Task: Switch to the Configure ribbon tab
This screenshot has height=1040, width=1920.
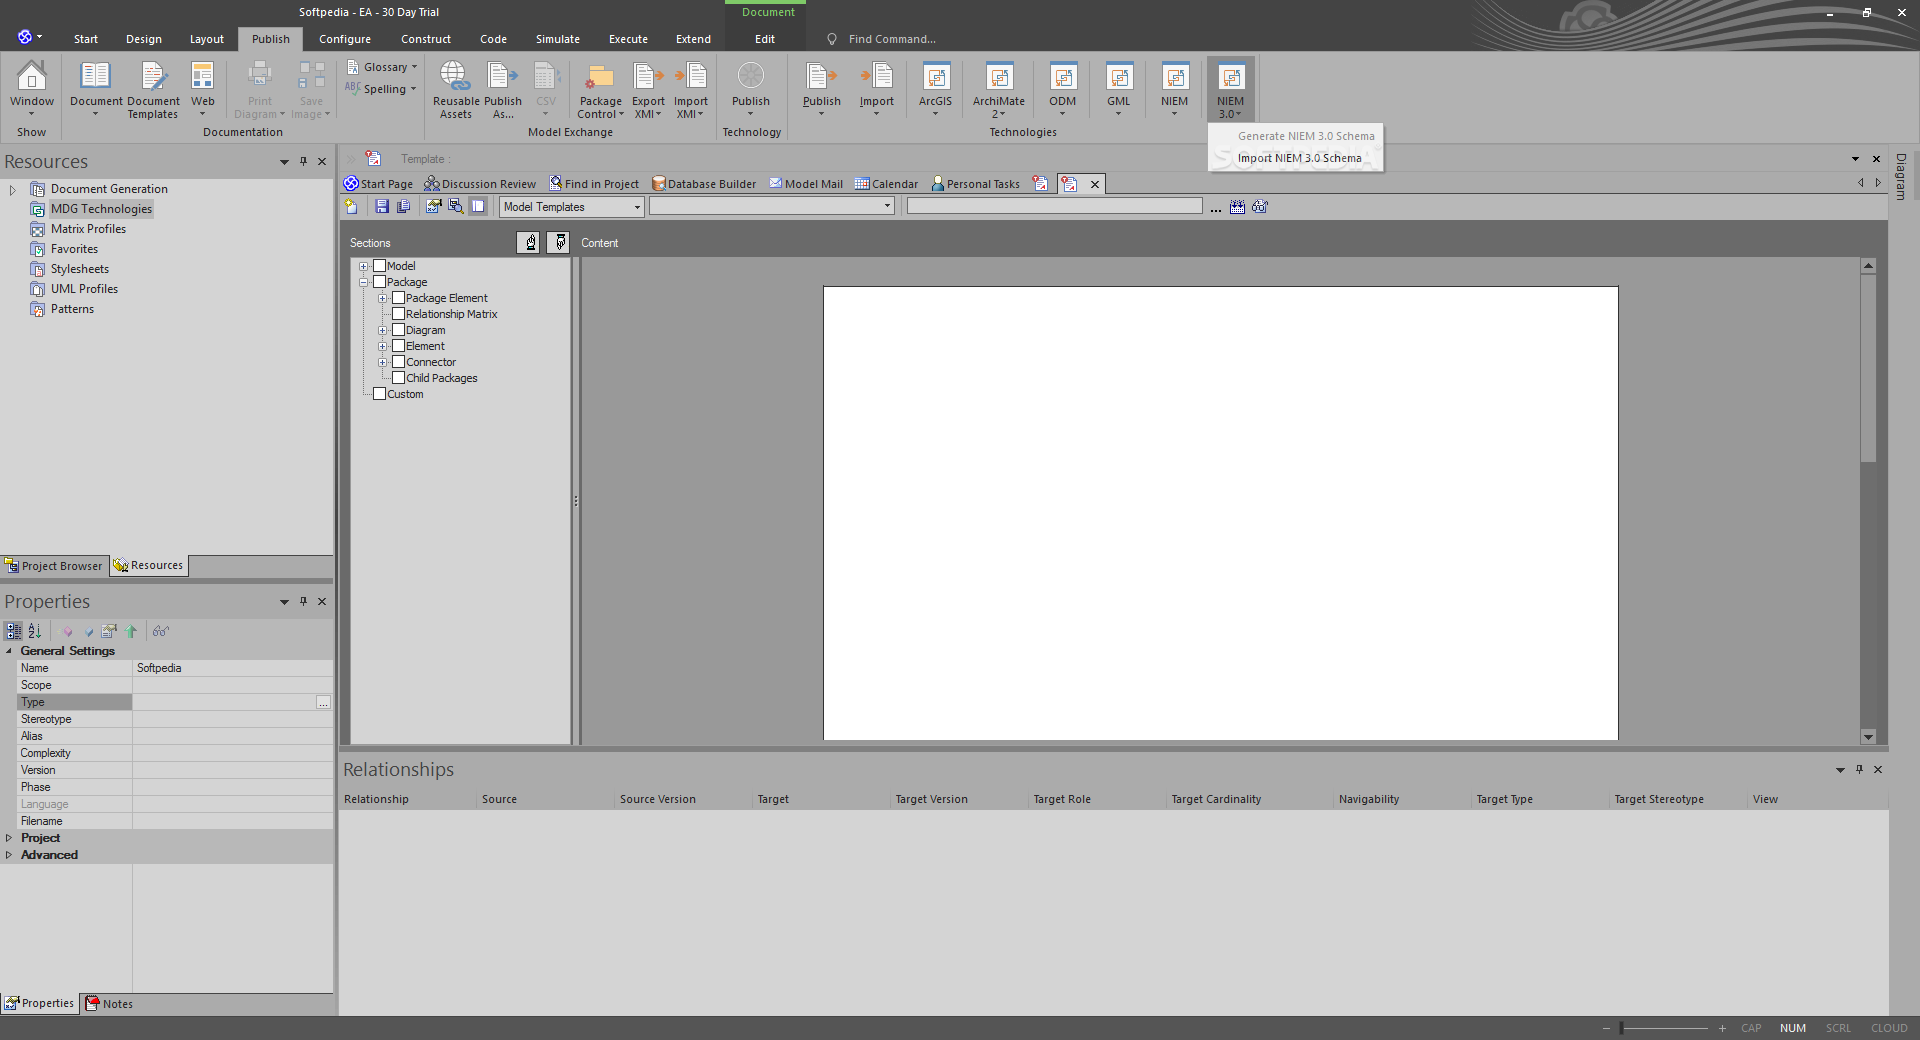Action: point(345,39)
